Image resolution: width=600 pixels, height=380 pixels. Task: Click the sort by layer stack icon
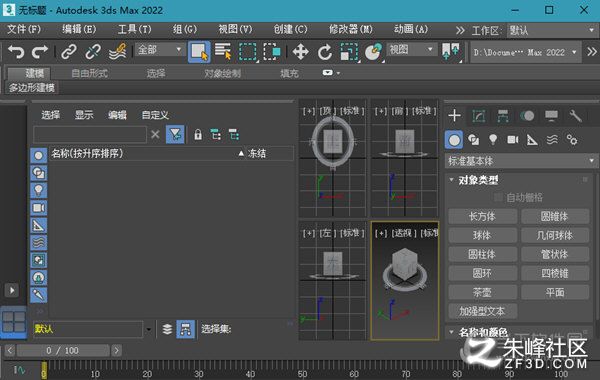[167, 329]
